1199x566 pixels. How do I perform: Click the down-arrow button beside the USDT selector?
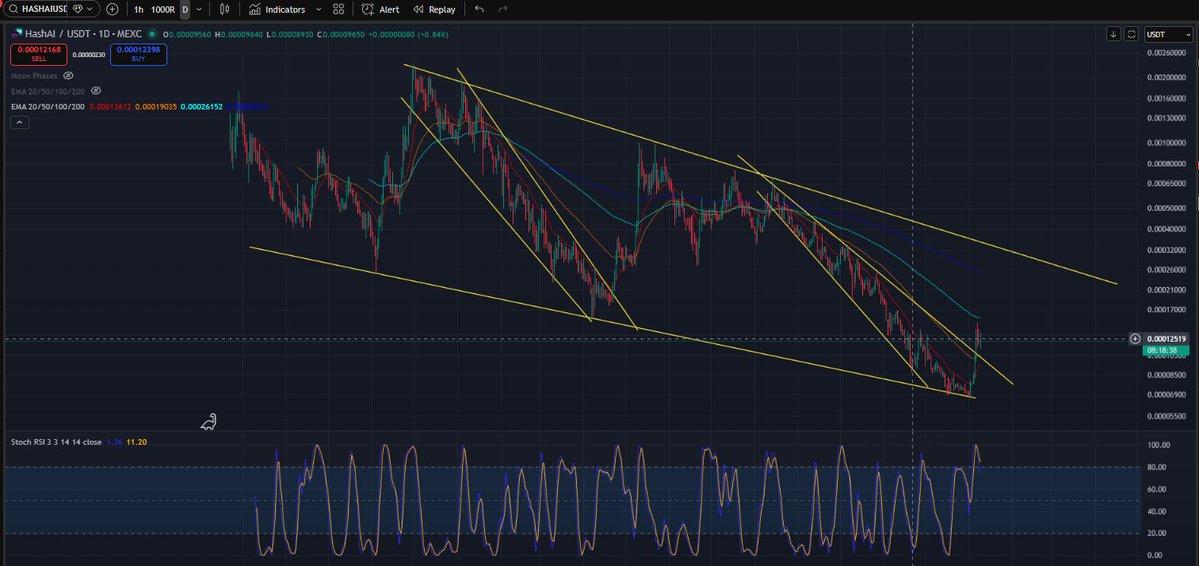pyautogui.click(x=1113, y=34)
